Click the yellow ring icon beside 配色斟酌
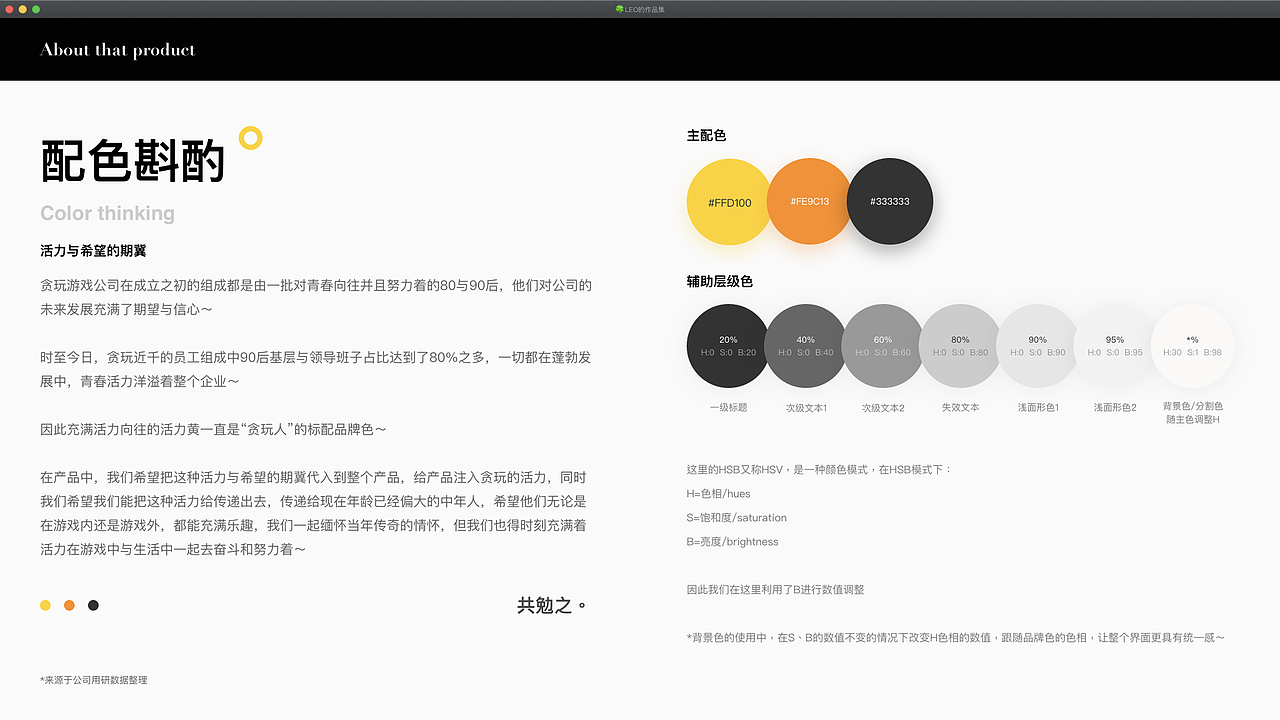Screen dimensions: 1280x720 pos(251,138)
